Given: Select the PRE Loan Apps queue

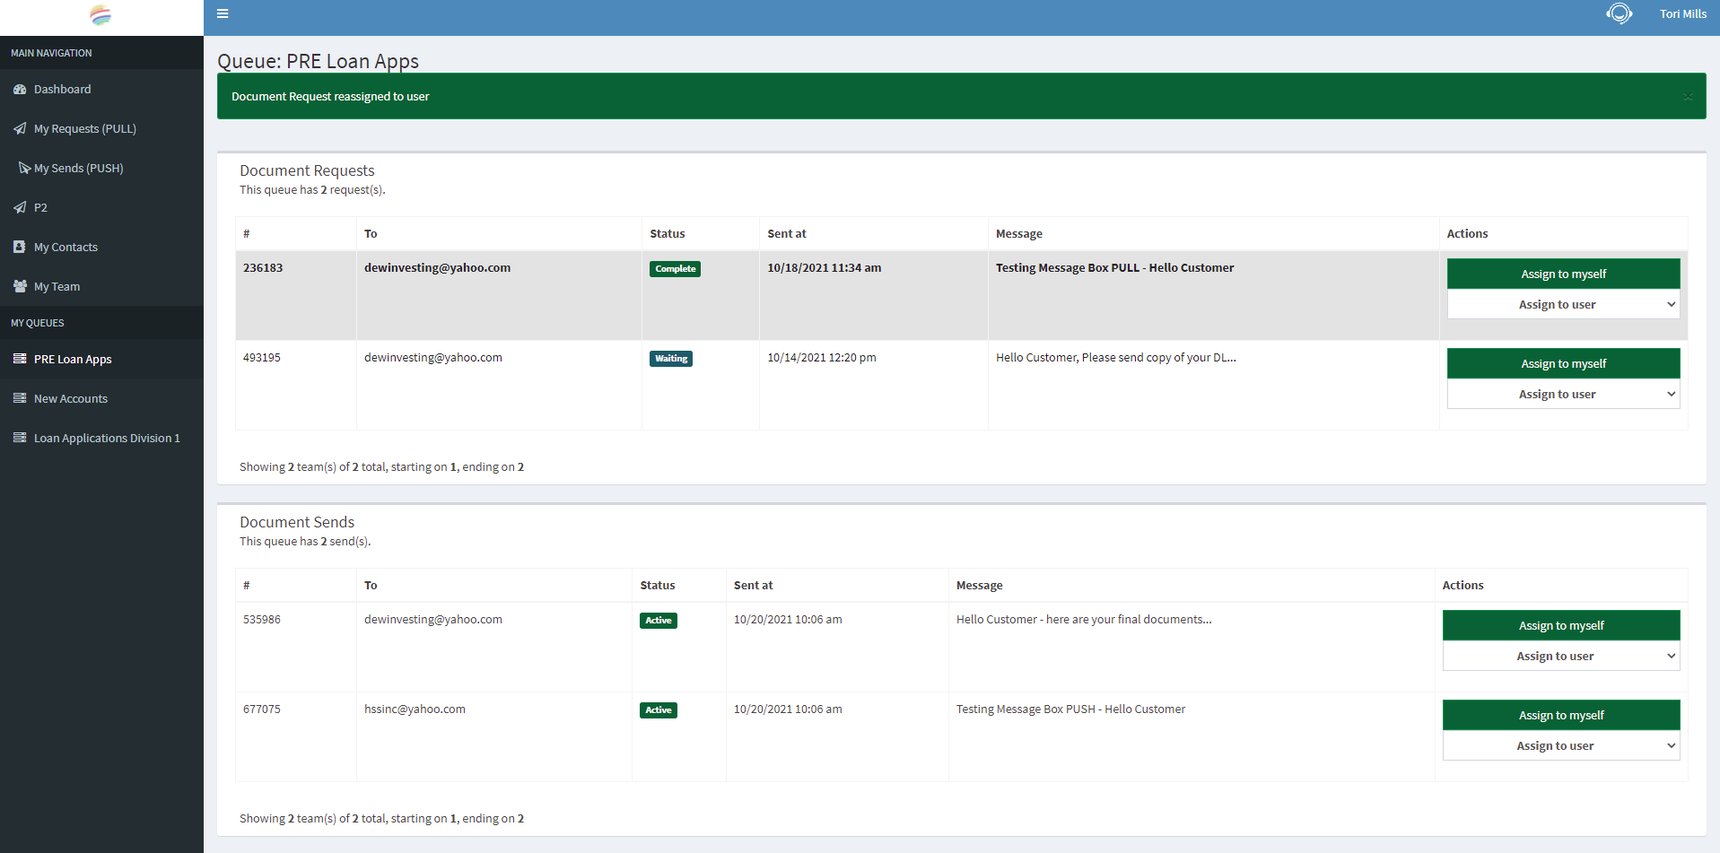Looking at the screenshot, I should coord(73,359).
